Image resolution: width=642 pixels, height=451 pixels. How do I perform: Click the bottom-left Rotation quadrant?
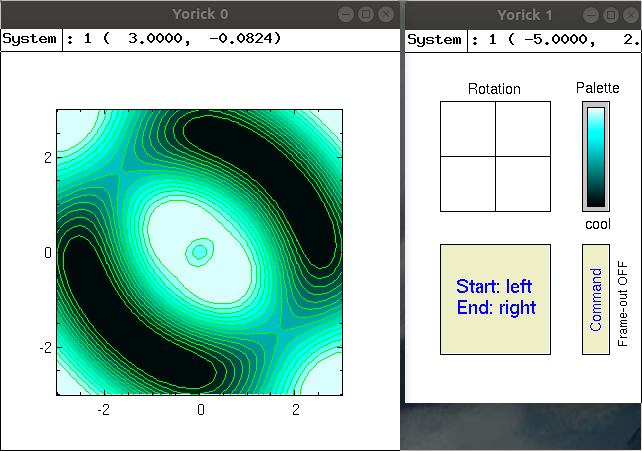click(468, 184)
